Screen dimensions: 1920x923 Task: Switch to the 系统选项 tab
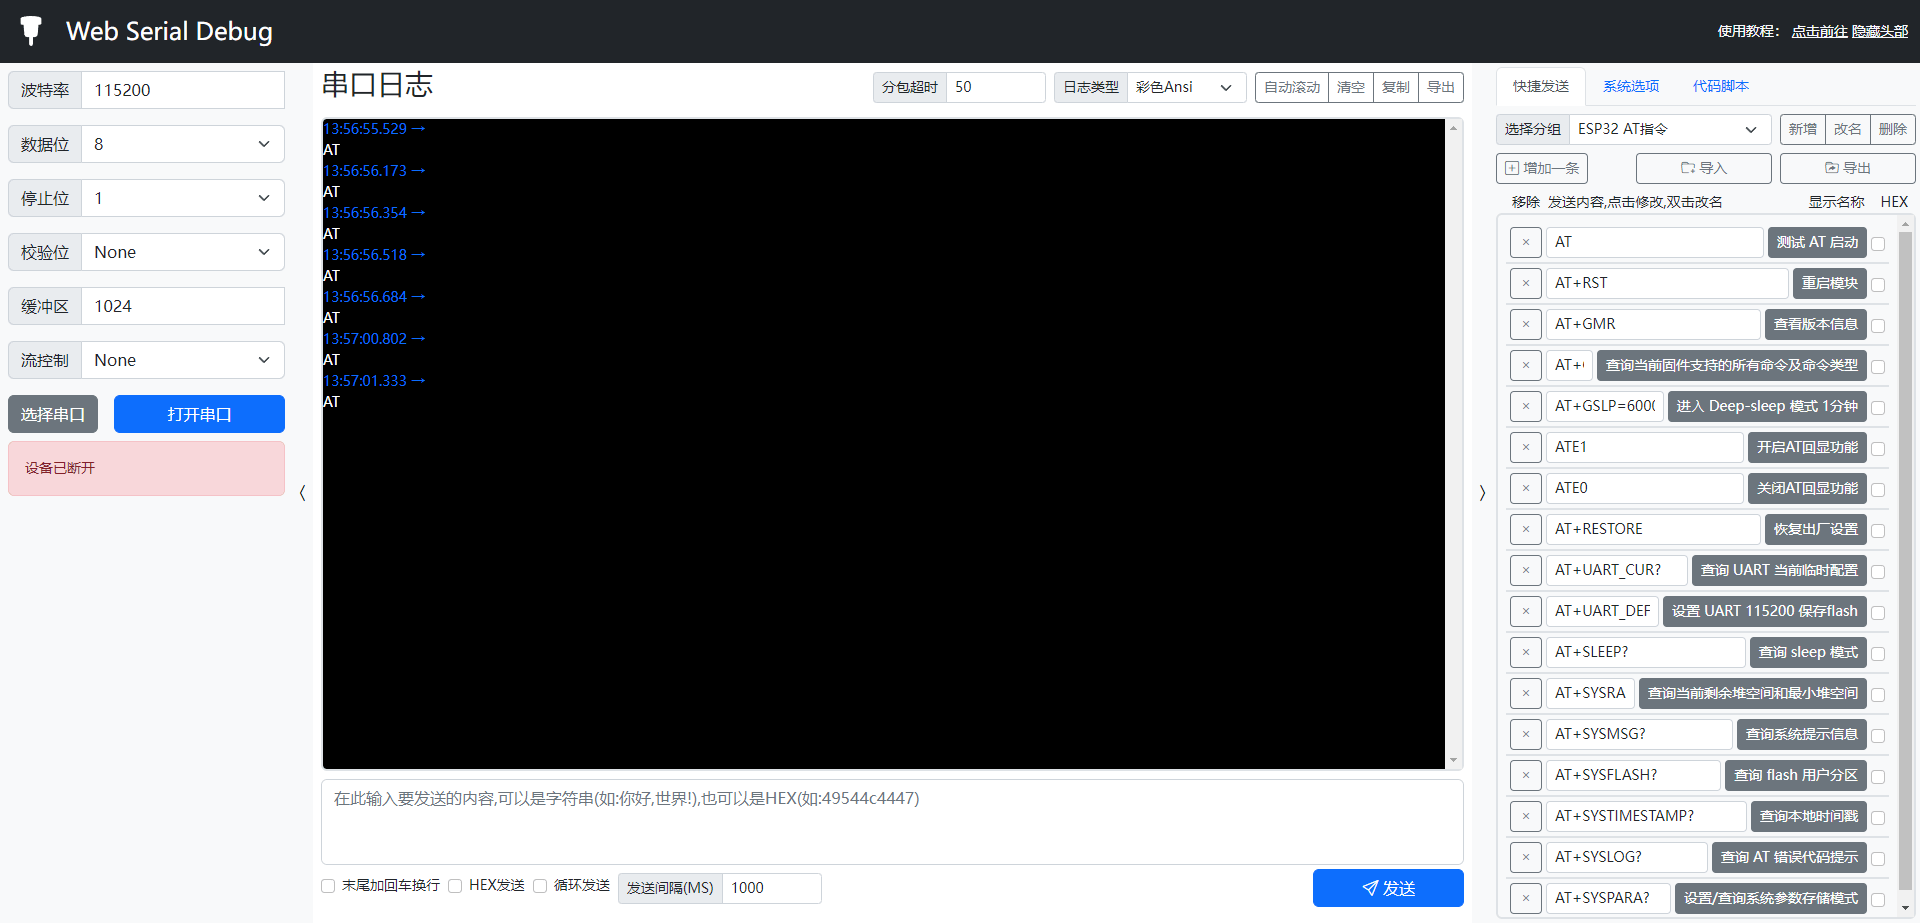pos(1630,87)
